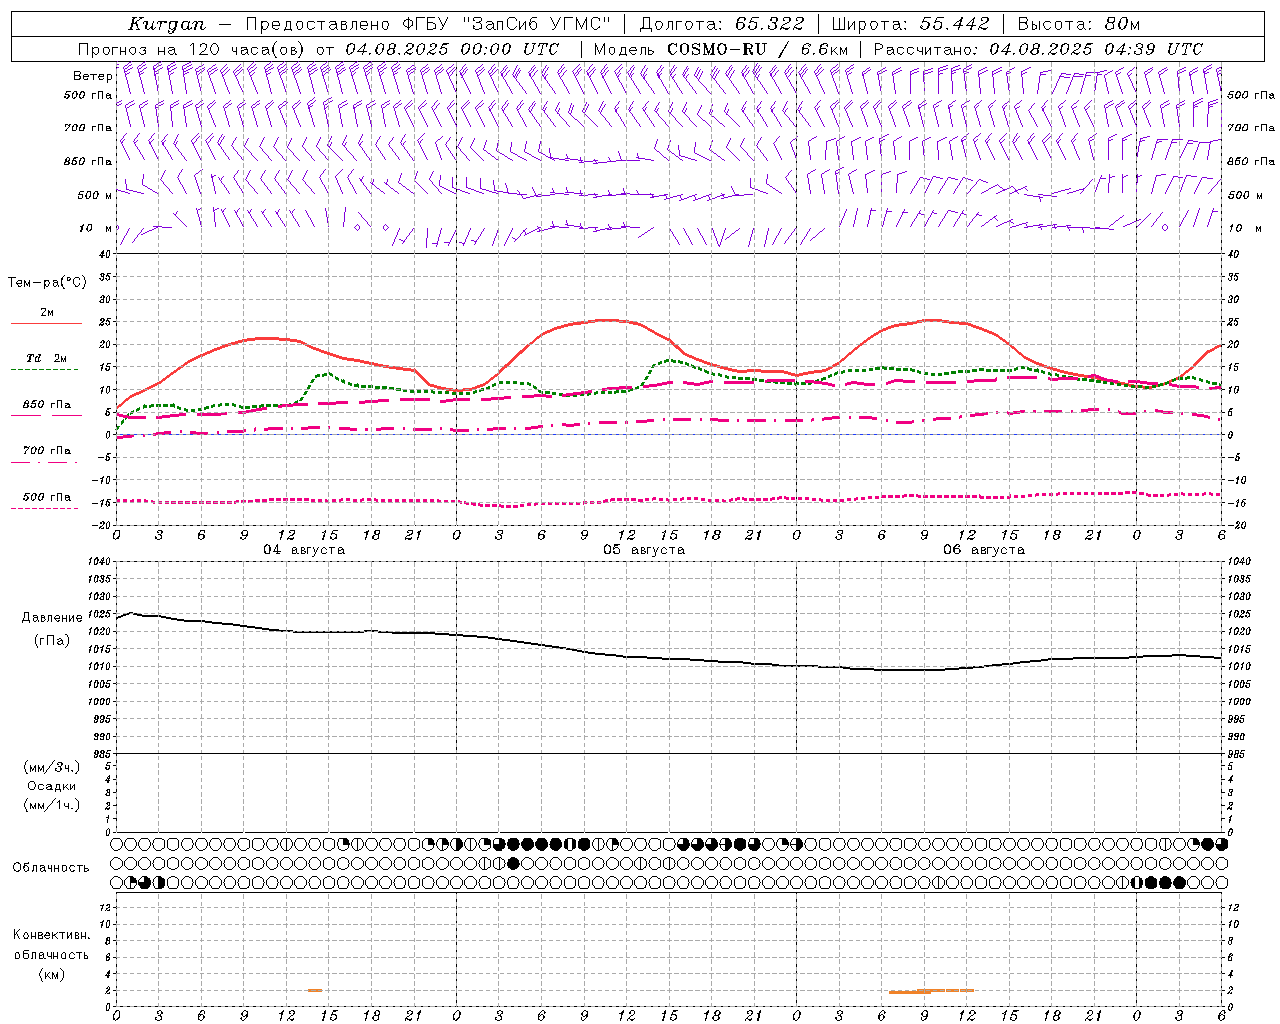1280x1024 pixels.
Task: Select the "(мм/3ч.)" precipitation unit label
Action: click(x=52, y=767)
